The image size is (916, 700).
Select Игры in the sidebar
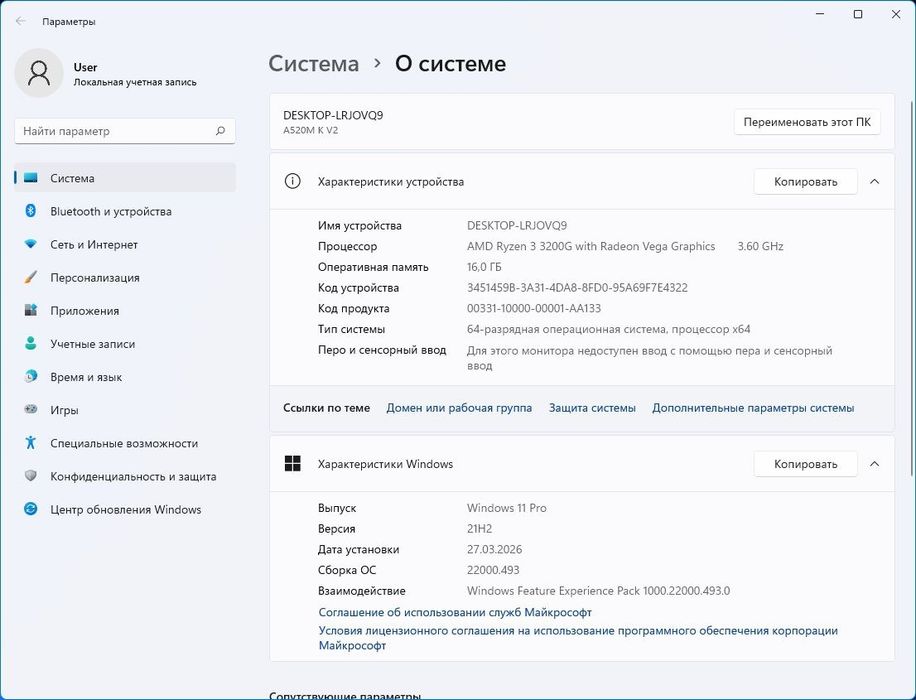pos(125,410)
